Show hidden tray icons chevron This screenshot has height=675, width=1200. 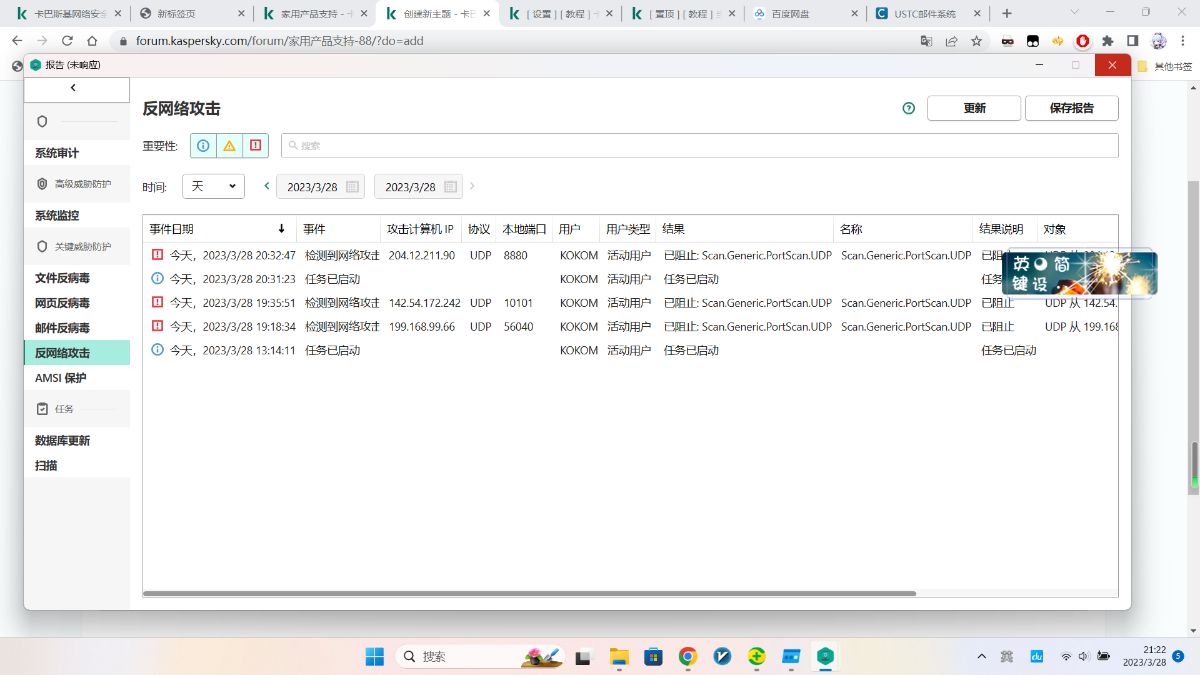(982, 657)
